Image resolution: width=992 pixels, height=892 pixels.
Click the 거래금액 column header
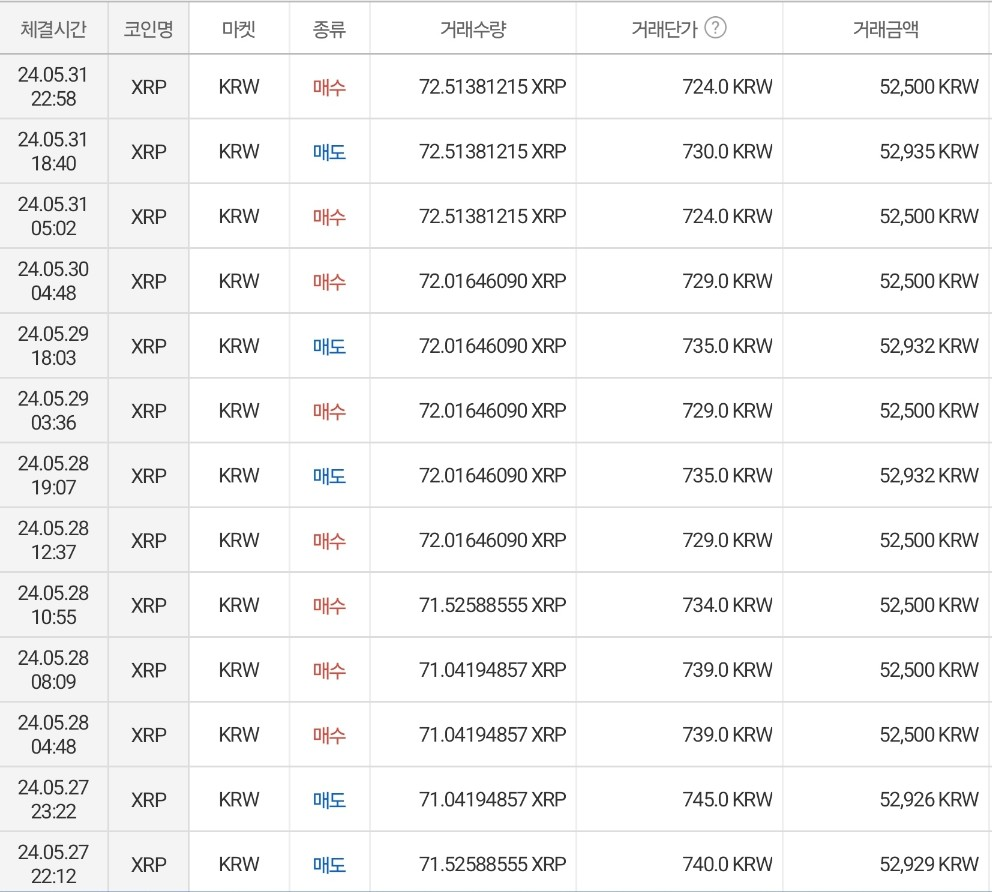point(886,29)
